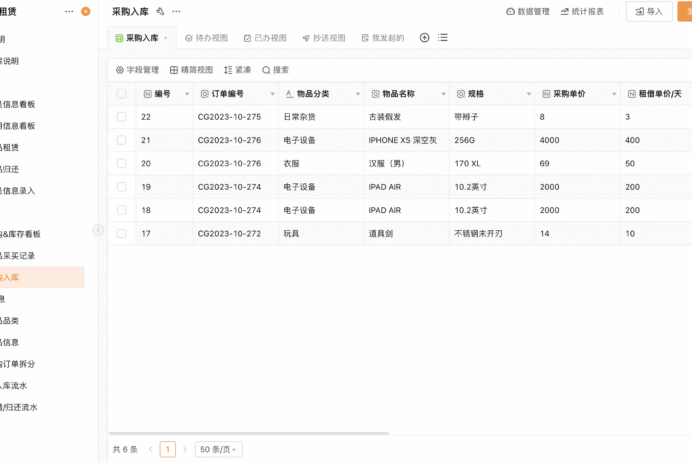
Task: Click the 物品名称 column type icon
Action: click(375, 94)
